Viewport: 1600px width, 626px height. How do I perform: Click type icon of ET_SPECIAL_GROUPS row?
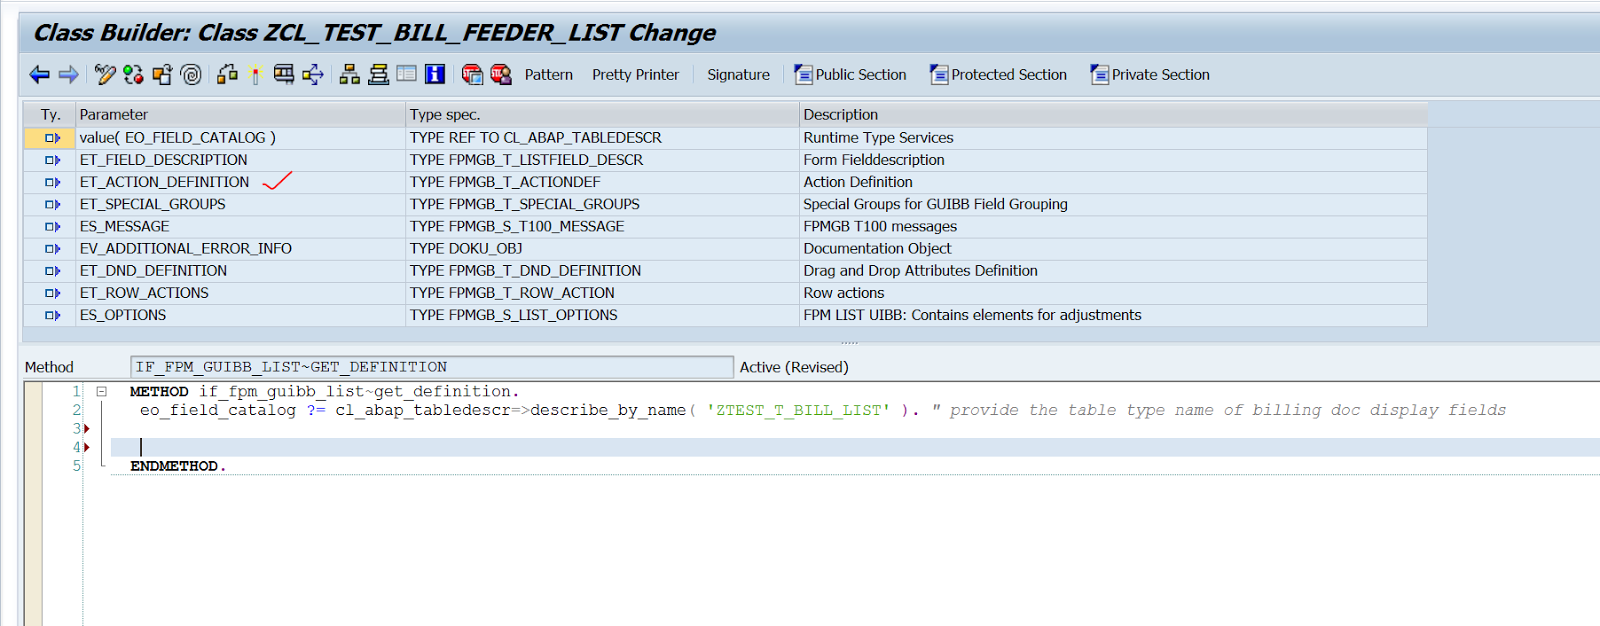pos(52,204)
